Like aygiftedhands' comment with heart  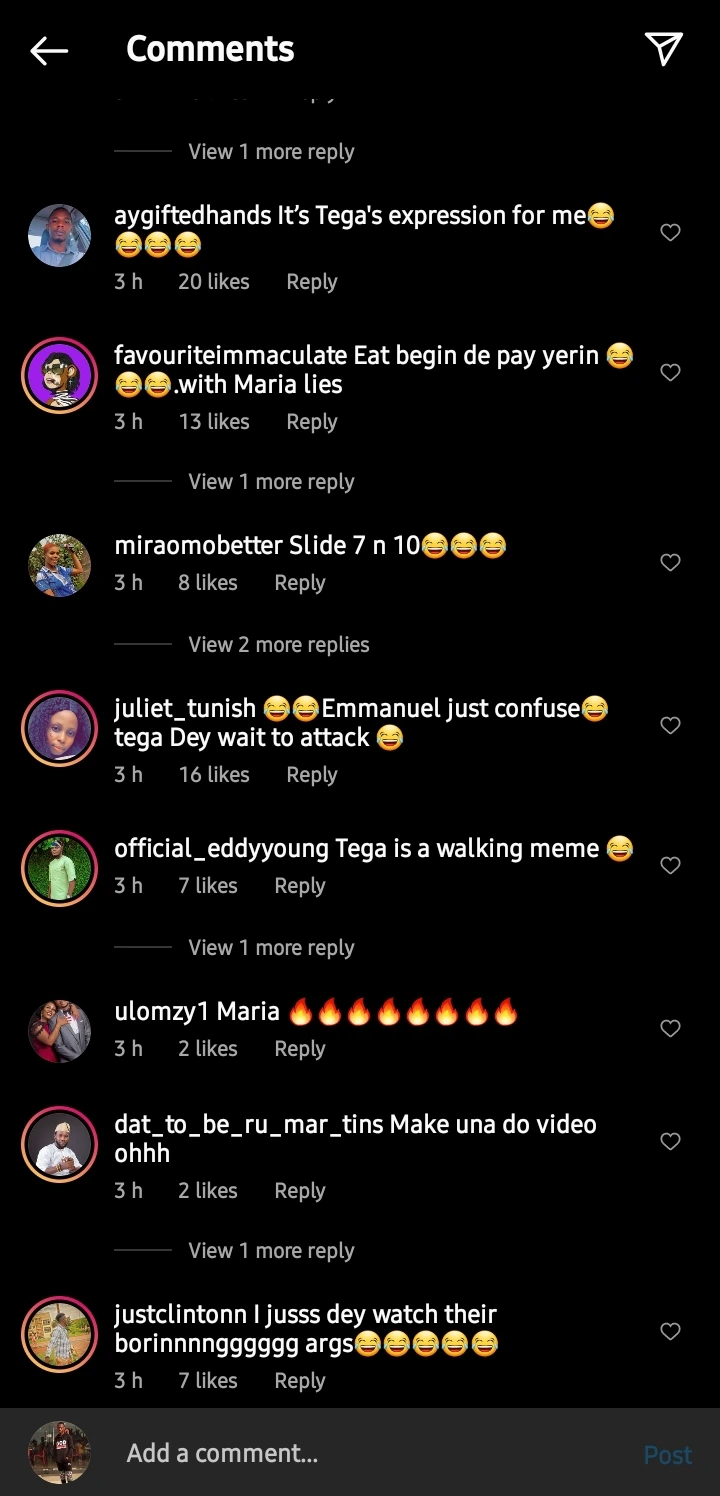click(x=670, y=233)
